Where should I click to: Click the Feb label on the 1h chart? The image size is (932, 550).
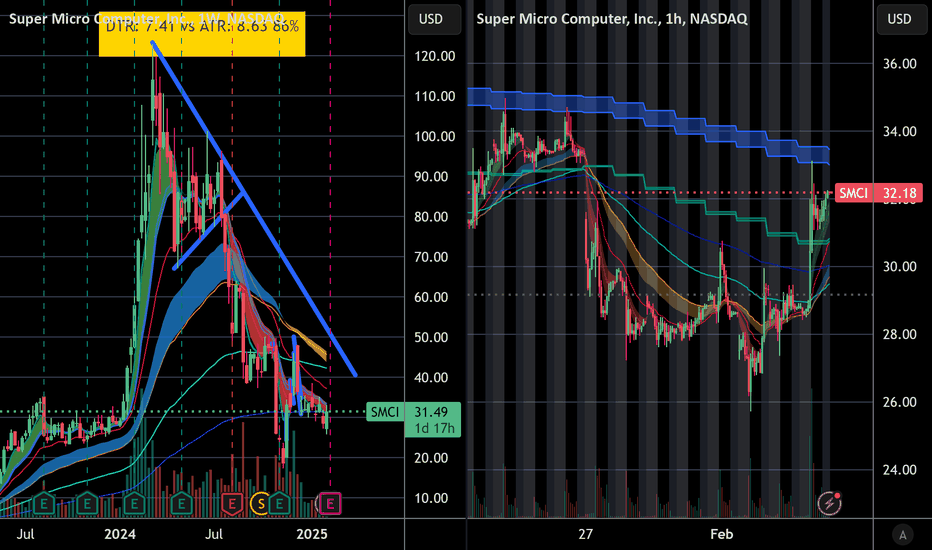(x=722, y=534)
